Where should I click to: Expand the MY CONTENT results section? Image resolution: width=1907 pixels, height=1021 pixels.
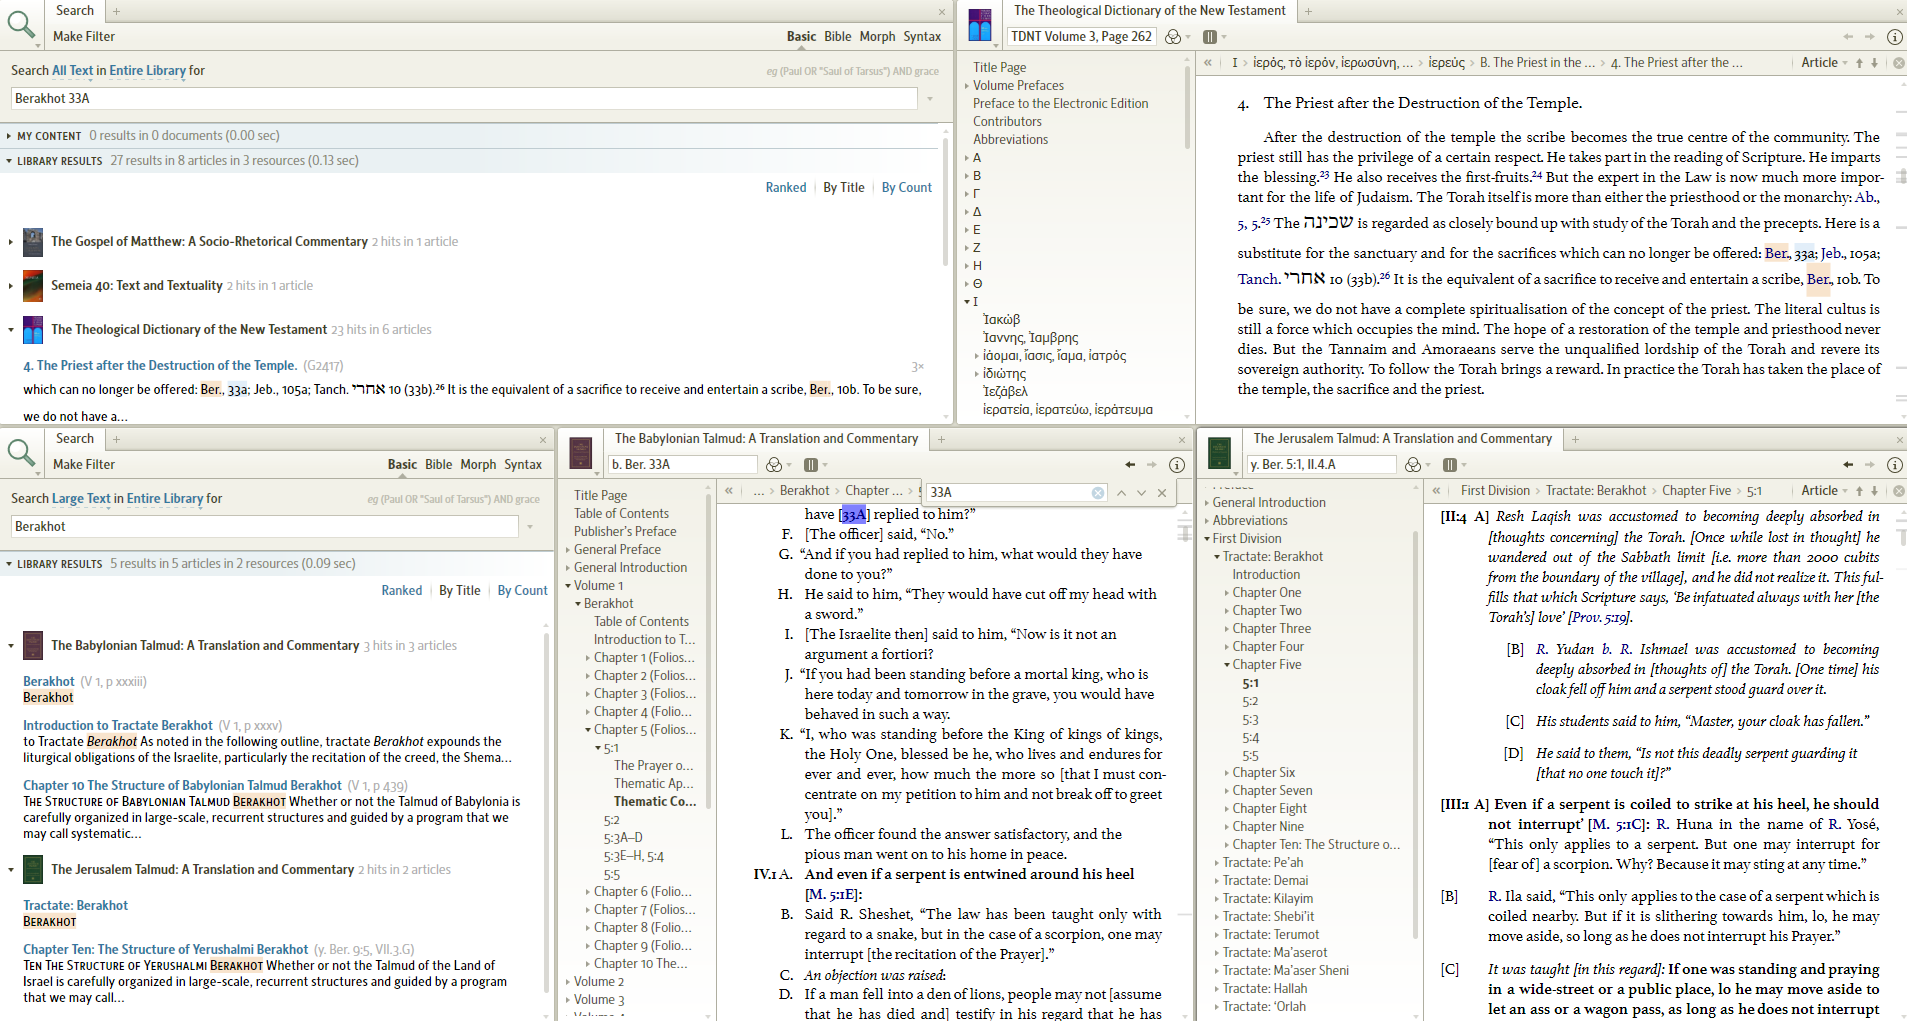(9, 136)
